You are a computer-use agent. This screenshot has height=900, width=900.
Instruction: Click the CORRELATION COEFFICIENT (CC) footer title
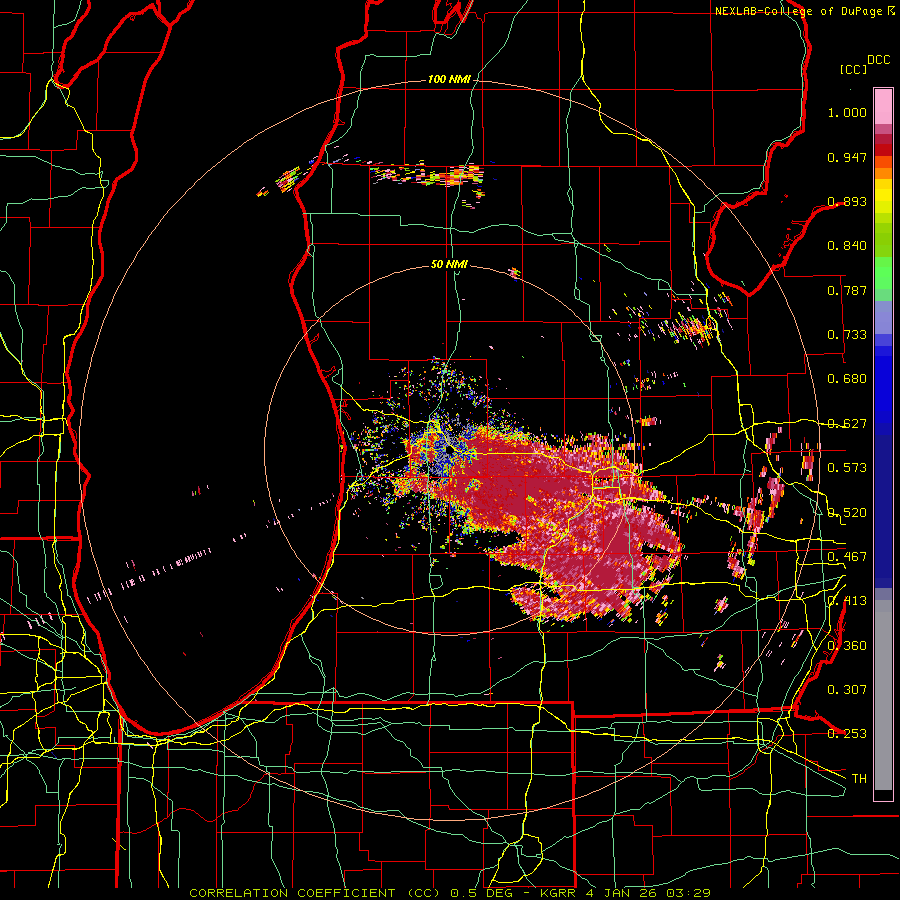point(315,893)
